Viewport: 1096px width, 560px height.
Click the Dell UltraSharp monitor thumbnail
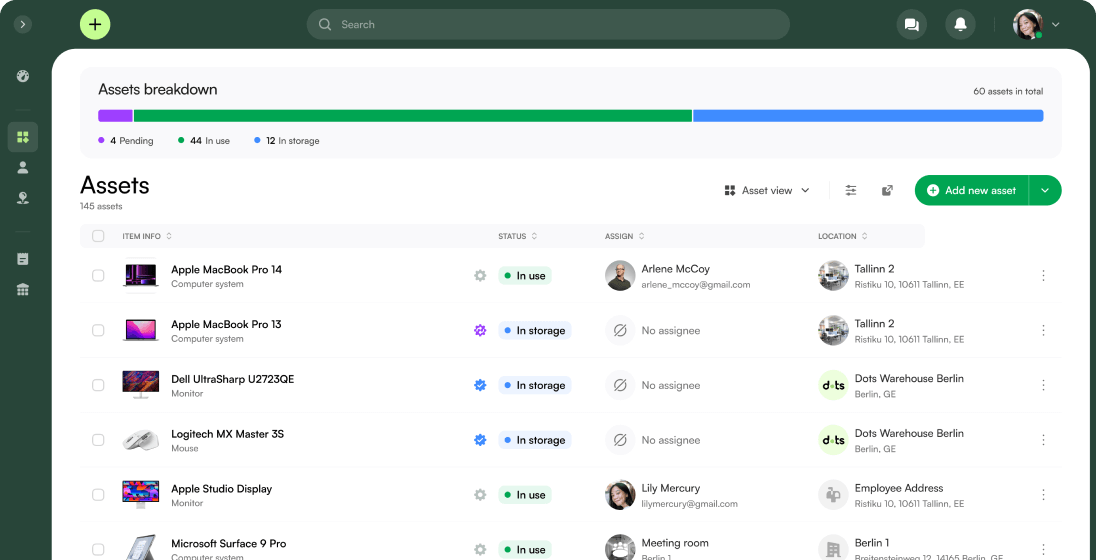(140, 385)
